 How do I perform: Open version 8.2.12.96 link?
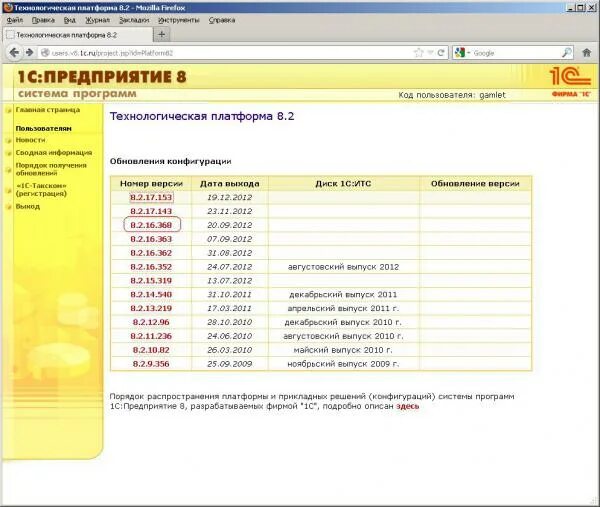click(151, 322)
